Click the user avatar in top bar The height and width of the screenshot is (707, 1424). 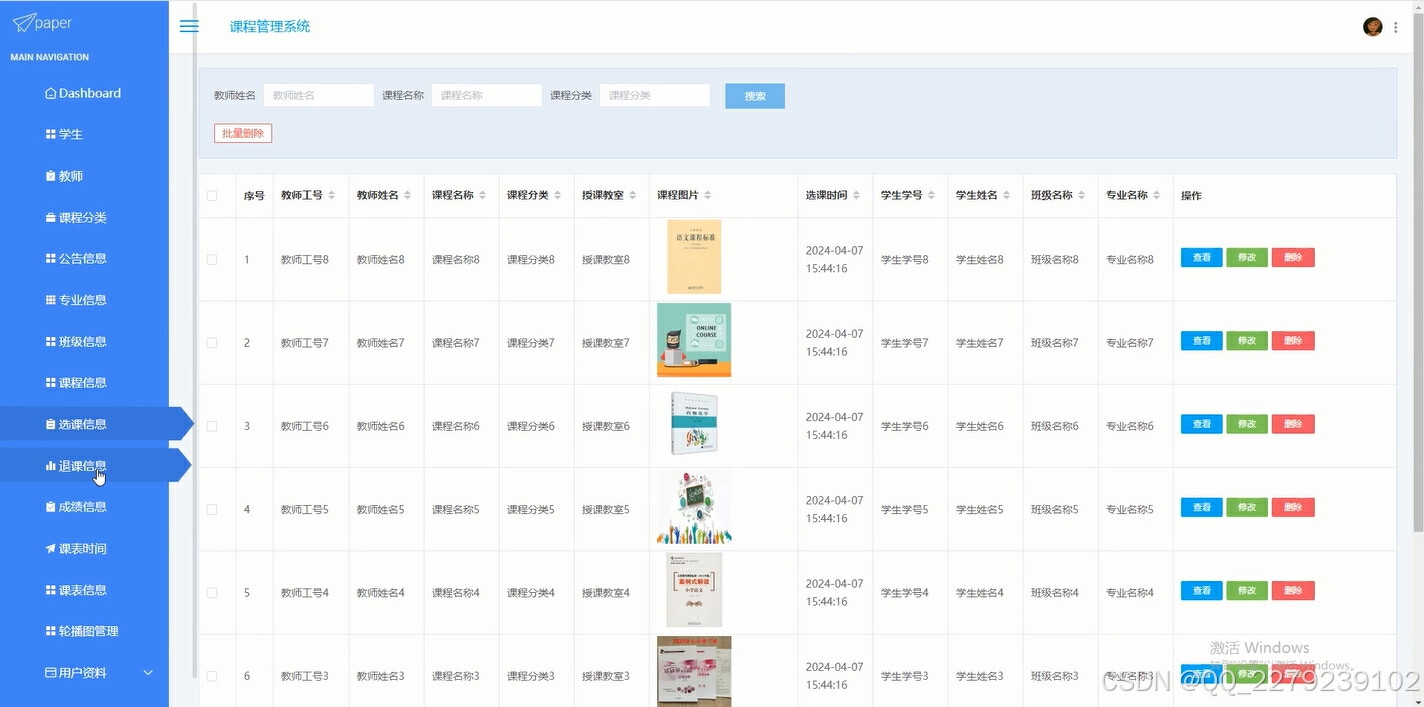click(x=1372, y=26)
